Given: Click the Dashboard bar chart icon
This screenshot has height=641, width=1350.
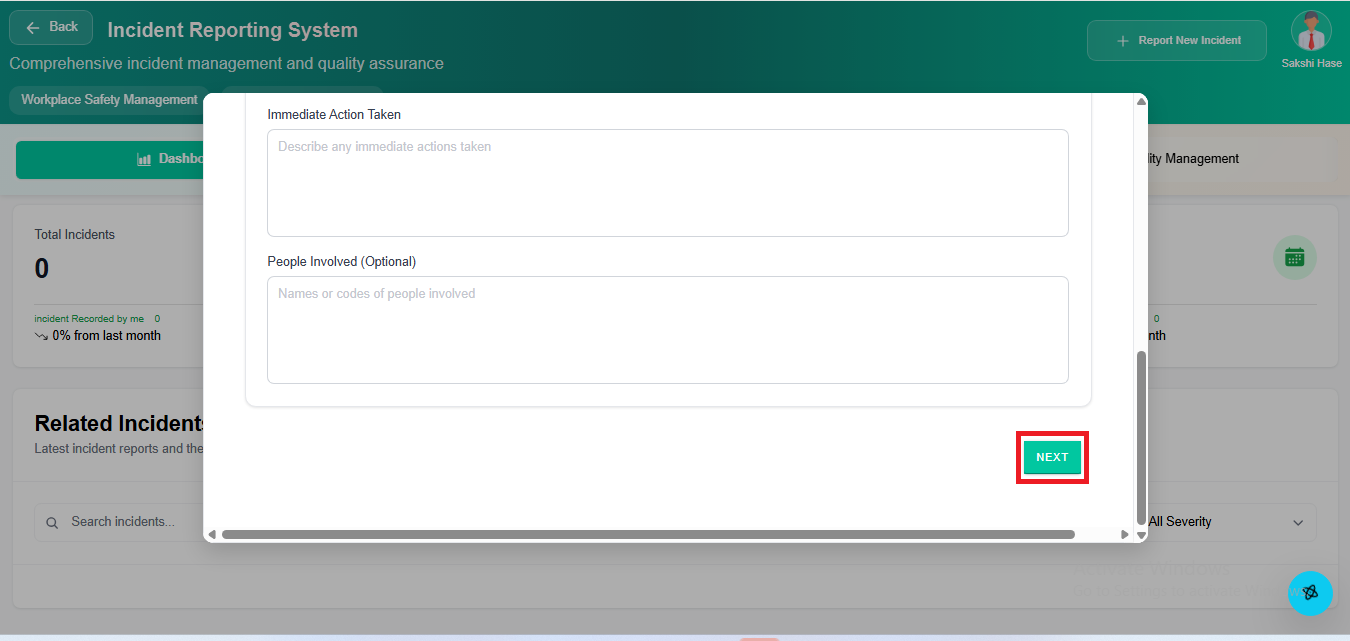Looking at the screenshot, I should (144, 159).
